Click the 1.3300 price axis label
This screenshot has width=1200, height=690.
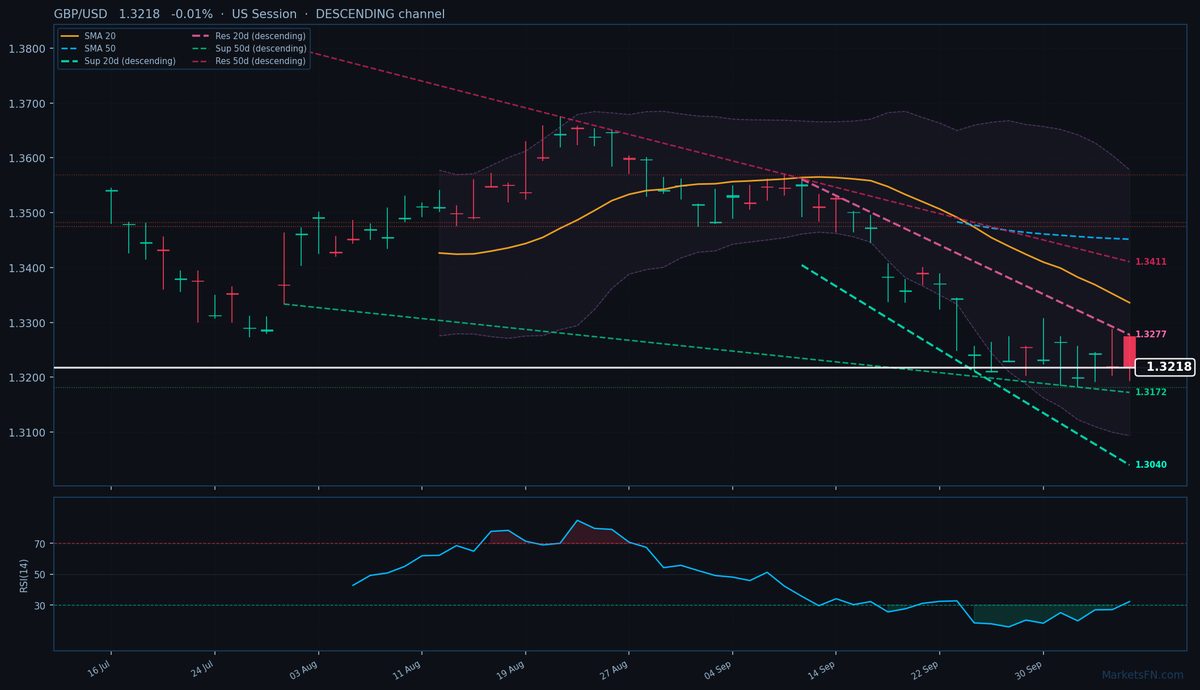click(26, 323)
